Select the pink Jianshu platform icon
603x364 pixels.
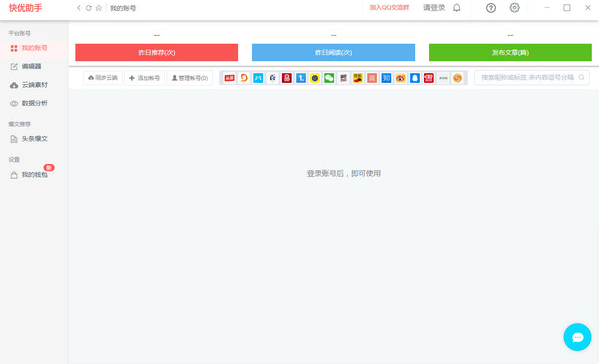click(x=372, y=78)
